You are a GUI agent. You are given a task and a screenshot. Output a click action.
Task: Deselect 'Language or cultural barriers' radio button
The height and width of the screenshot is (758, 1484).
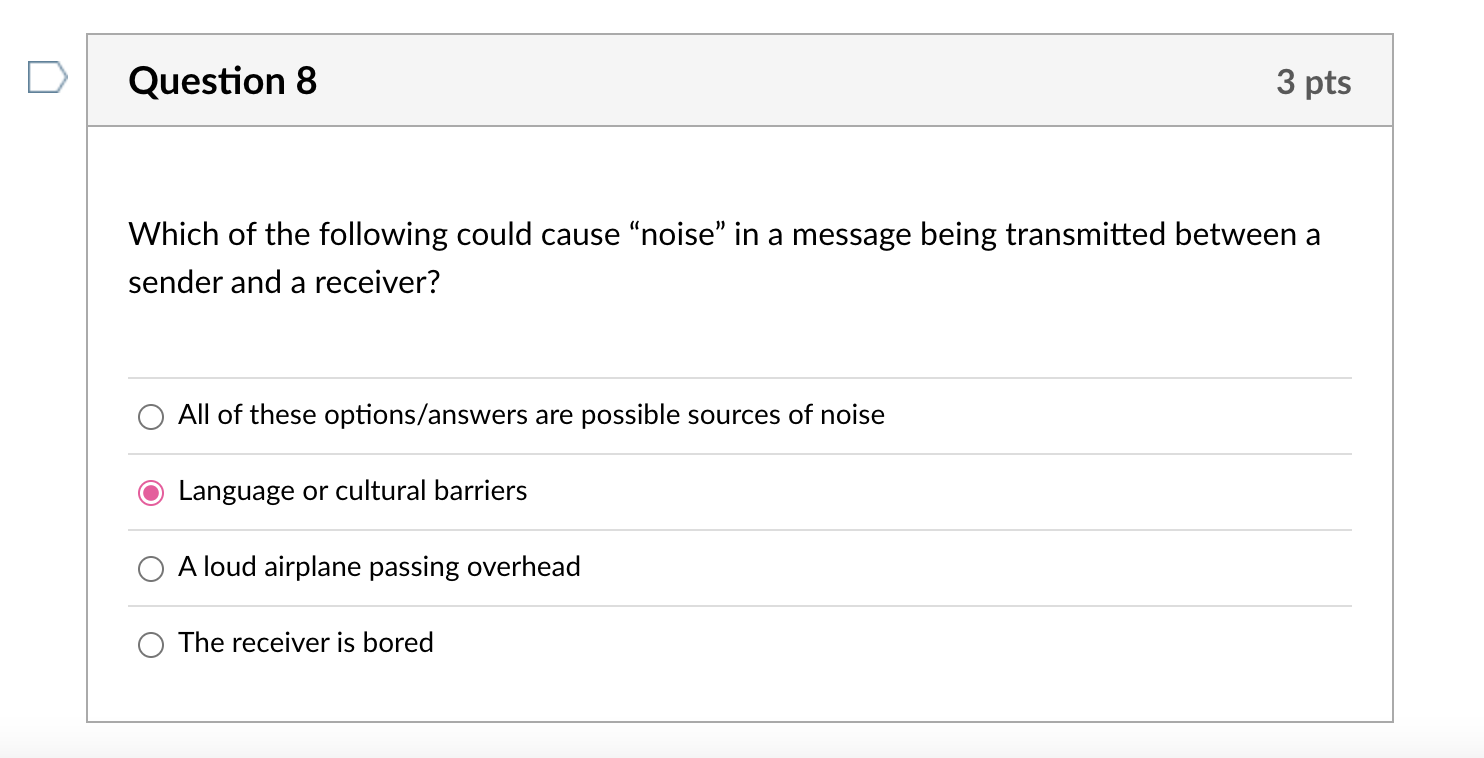[x=150, y=492]
